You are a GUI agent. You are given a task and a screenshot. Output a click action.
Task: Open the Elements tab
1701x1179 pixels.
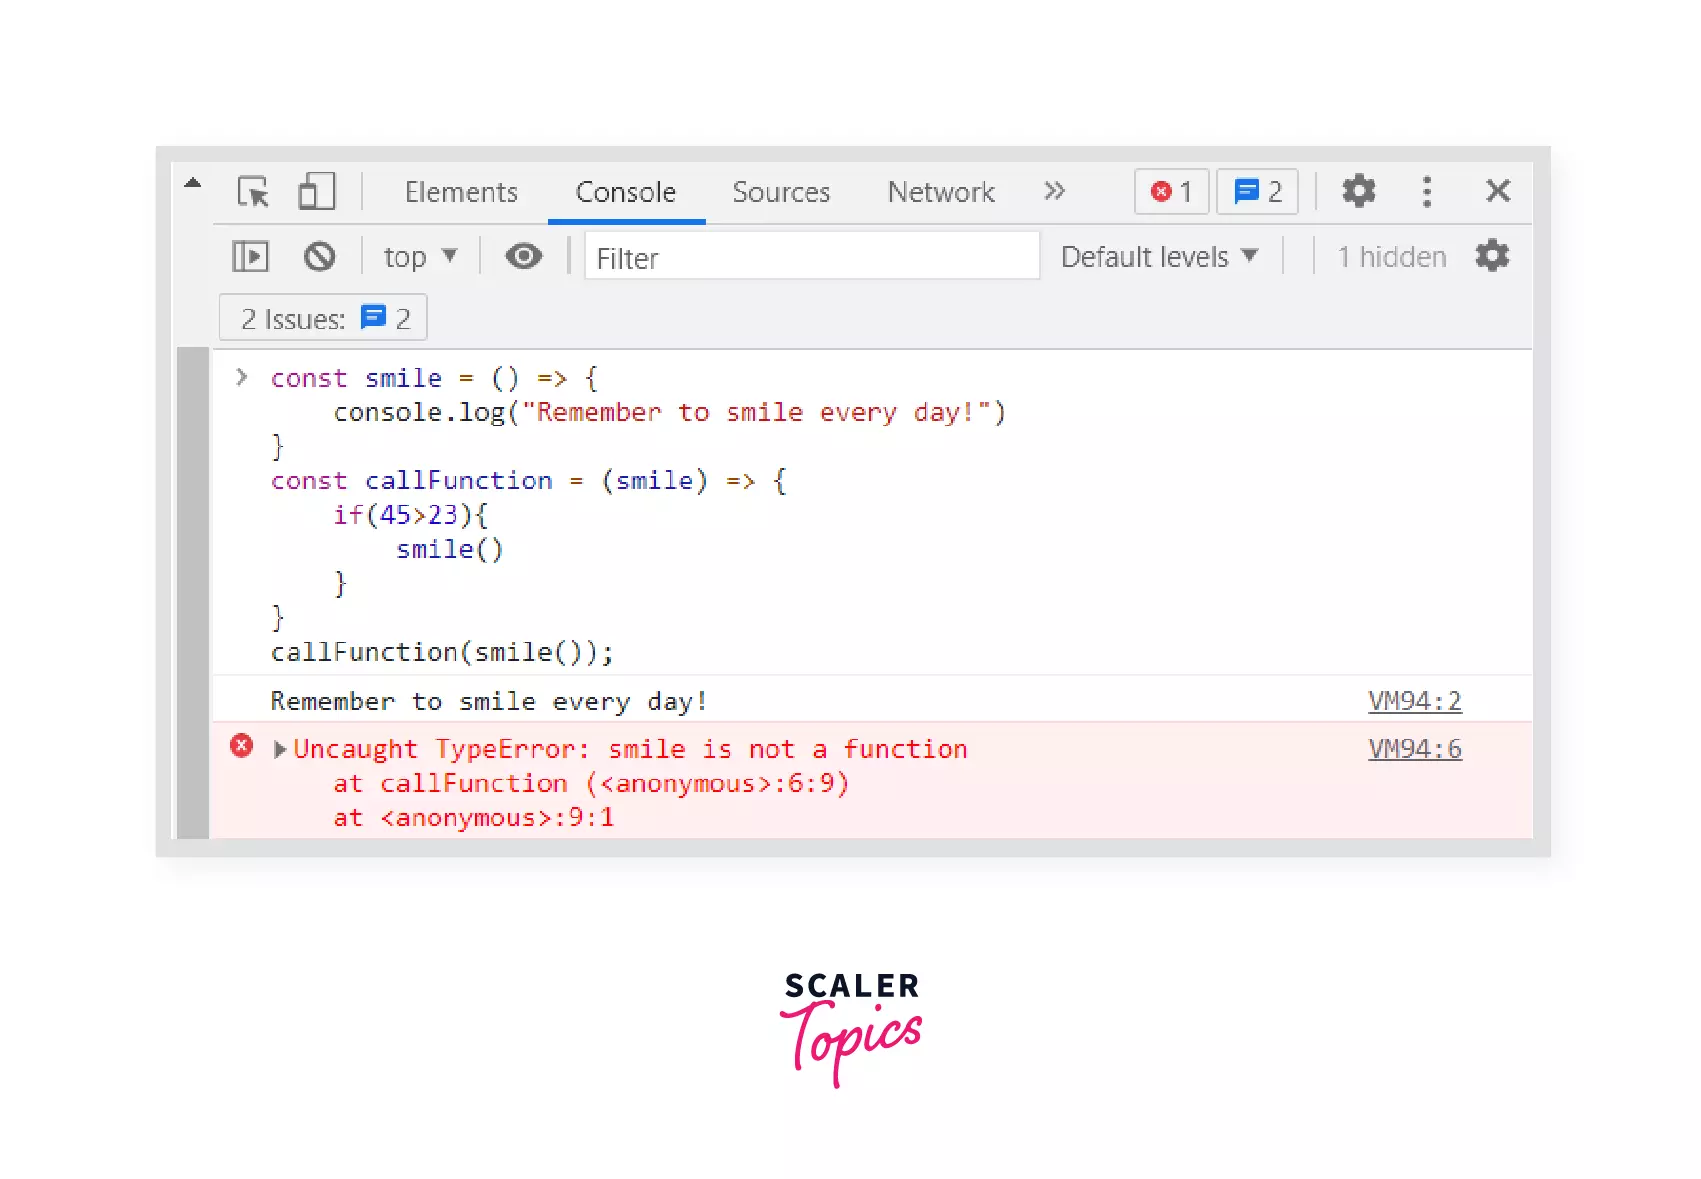(461, 192)
